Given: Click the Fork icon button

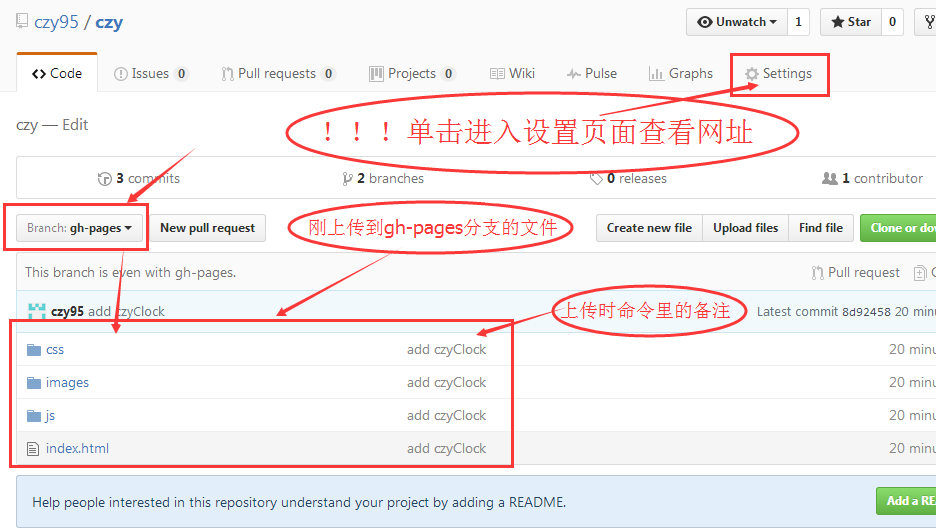Looking at the screenshot, I should (926, 22).
